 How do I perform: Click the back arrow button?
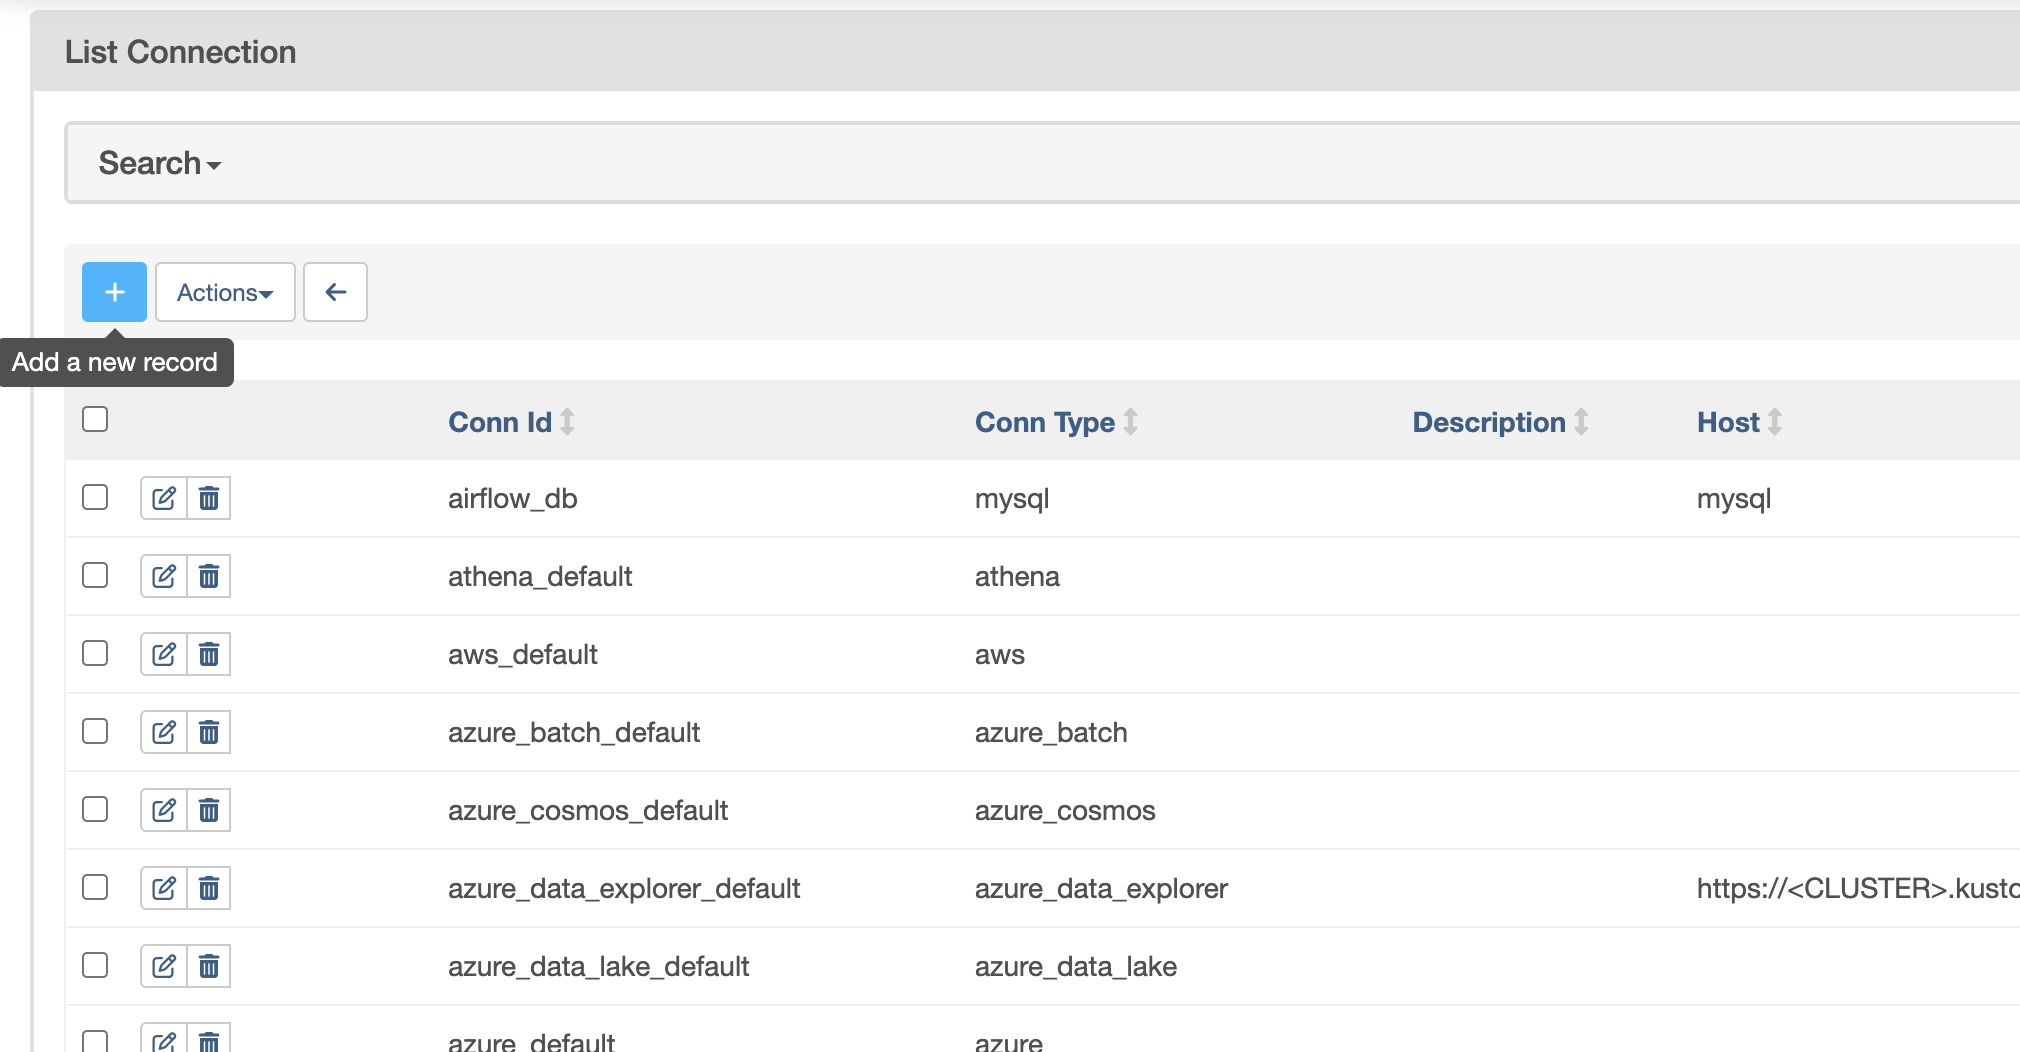(x=335, y=291)
